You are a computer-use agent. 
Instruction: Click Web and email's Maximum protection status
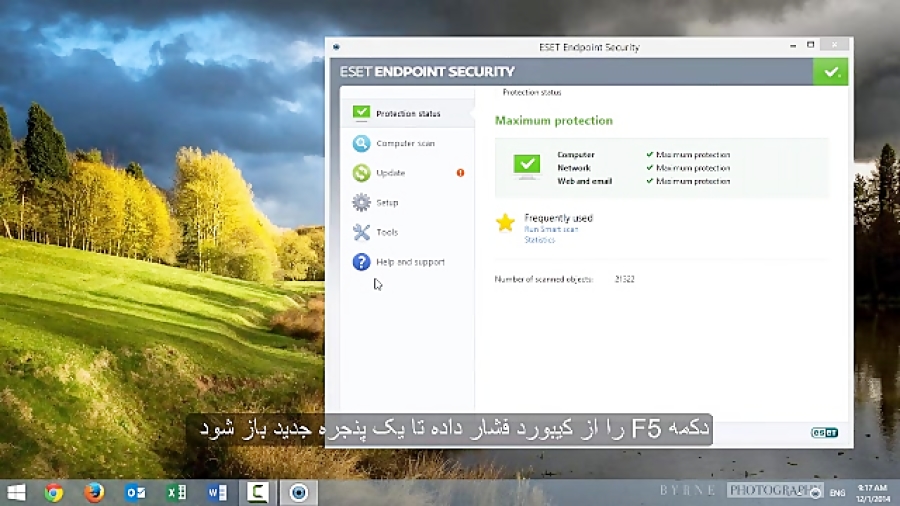(693, 181)
